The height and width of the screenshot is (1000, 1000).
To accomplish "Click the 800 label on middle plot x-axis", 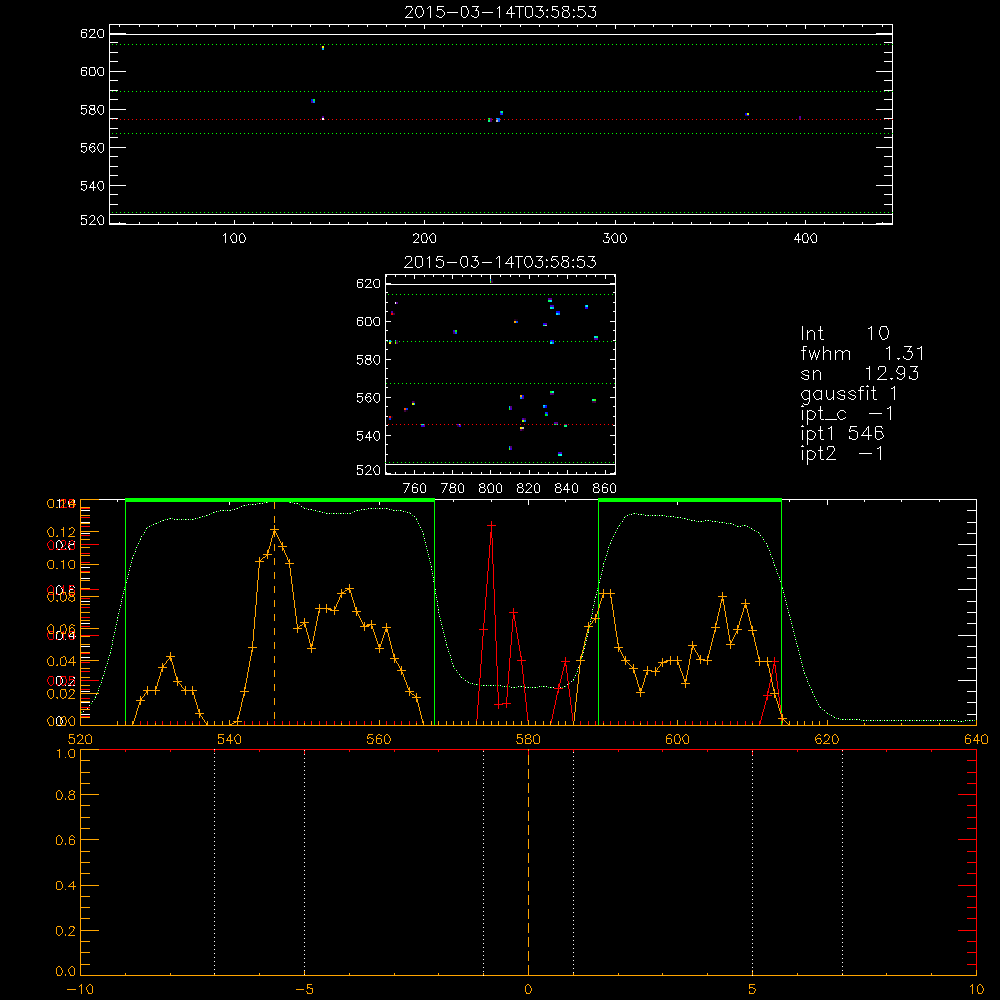I will coord(490,489).
